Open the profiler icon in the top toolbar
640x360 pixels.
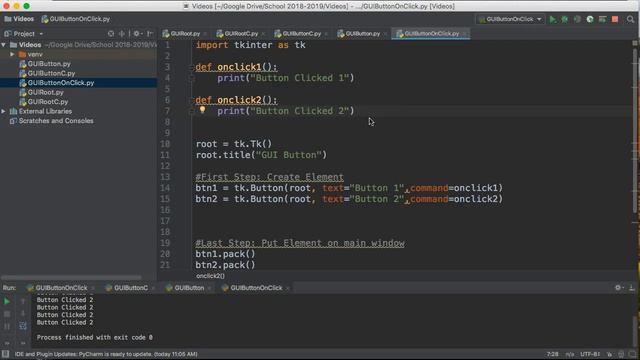[590, 19]
